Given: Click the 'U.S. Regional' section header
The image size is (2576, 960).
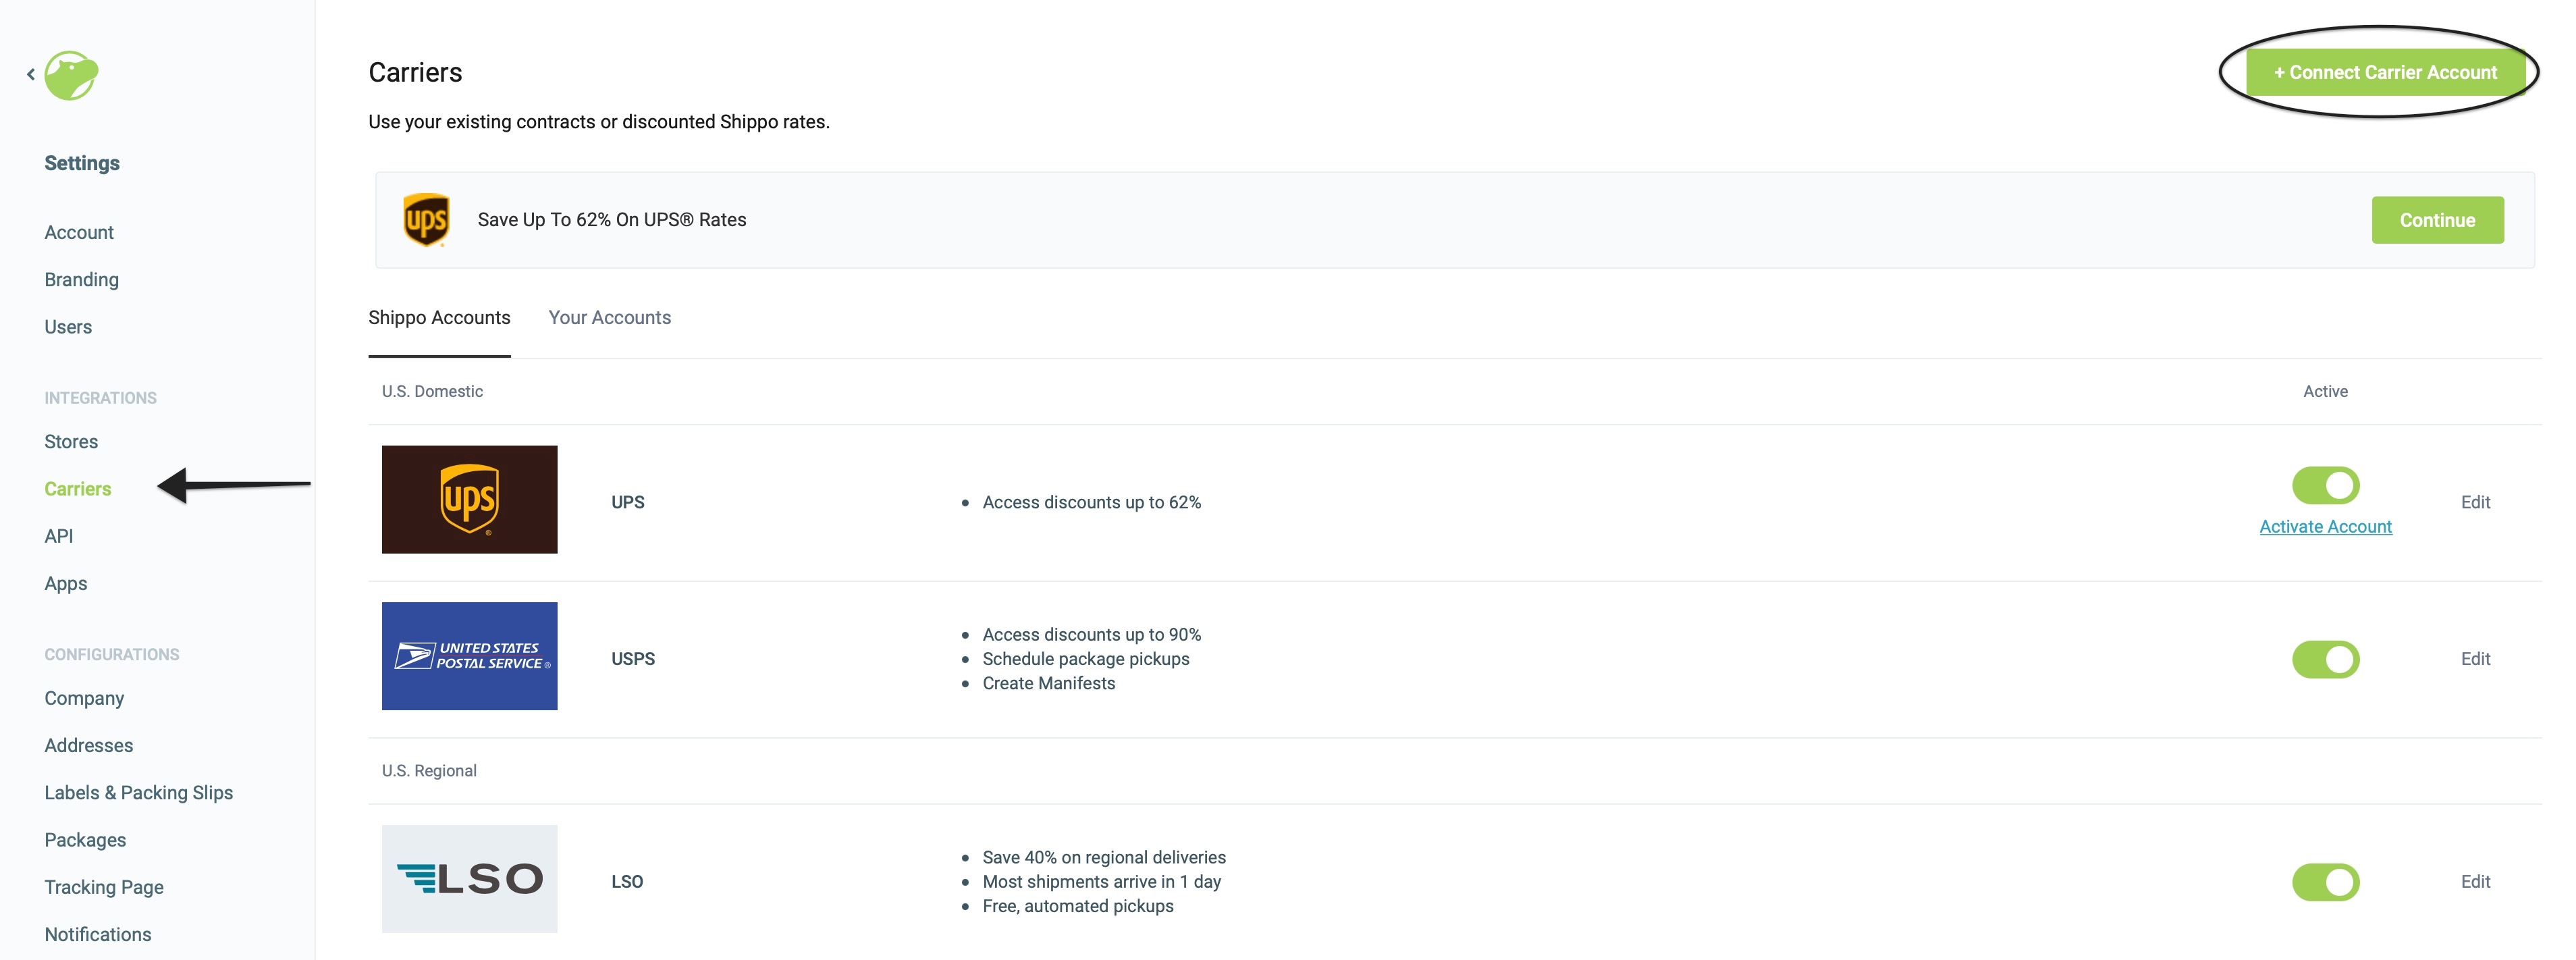Looking at the screenshot, I should pos(429,771).
